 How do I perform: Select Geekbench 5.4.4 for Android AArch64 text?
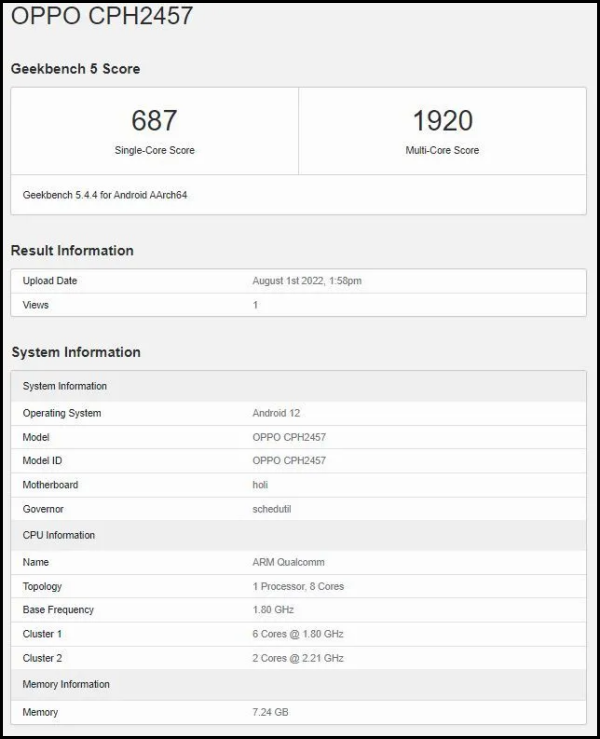click(105, 195)
